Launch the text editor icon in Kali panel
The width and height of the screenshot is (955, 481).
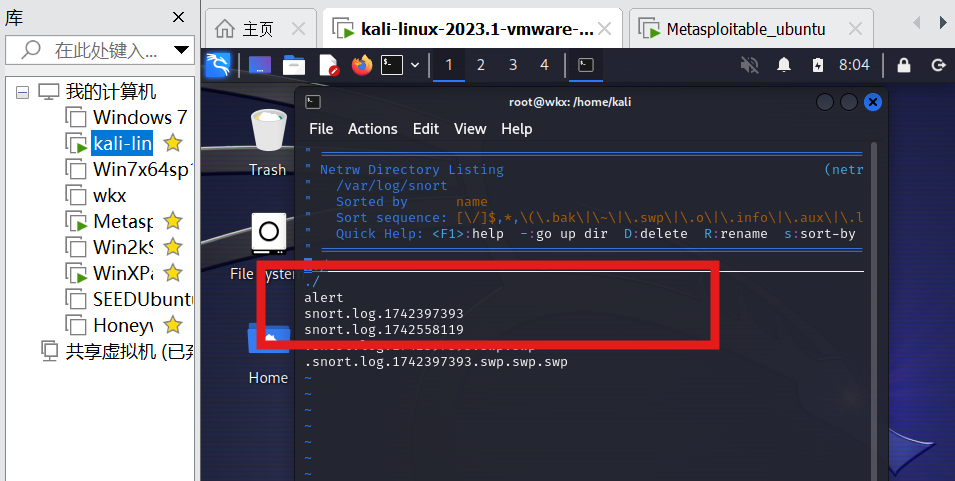point(328,65)
